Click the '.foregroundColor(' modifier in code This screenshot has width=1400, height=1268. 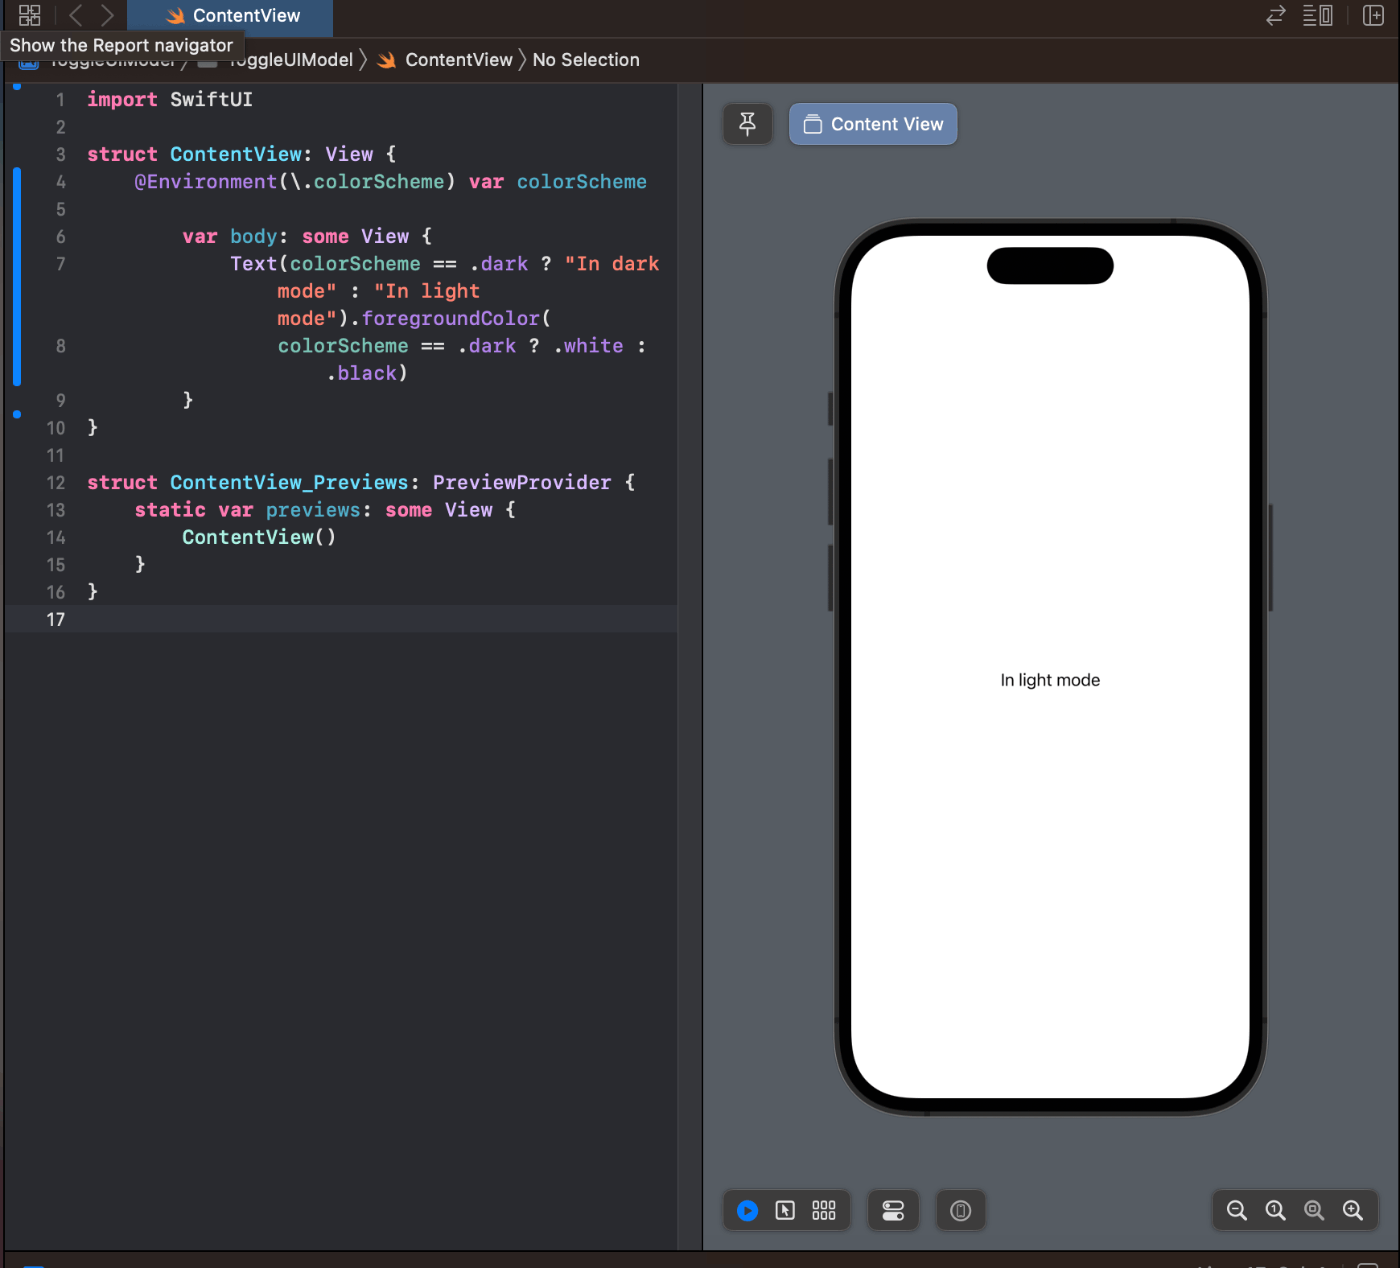coord(451,318)
